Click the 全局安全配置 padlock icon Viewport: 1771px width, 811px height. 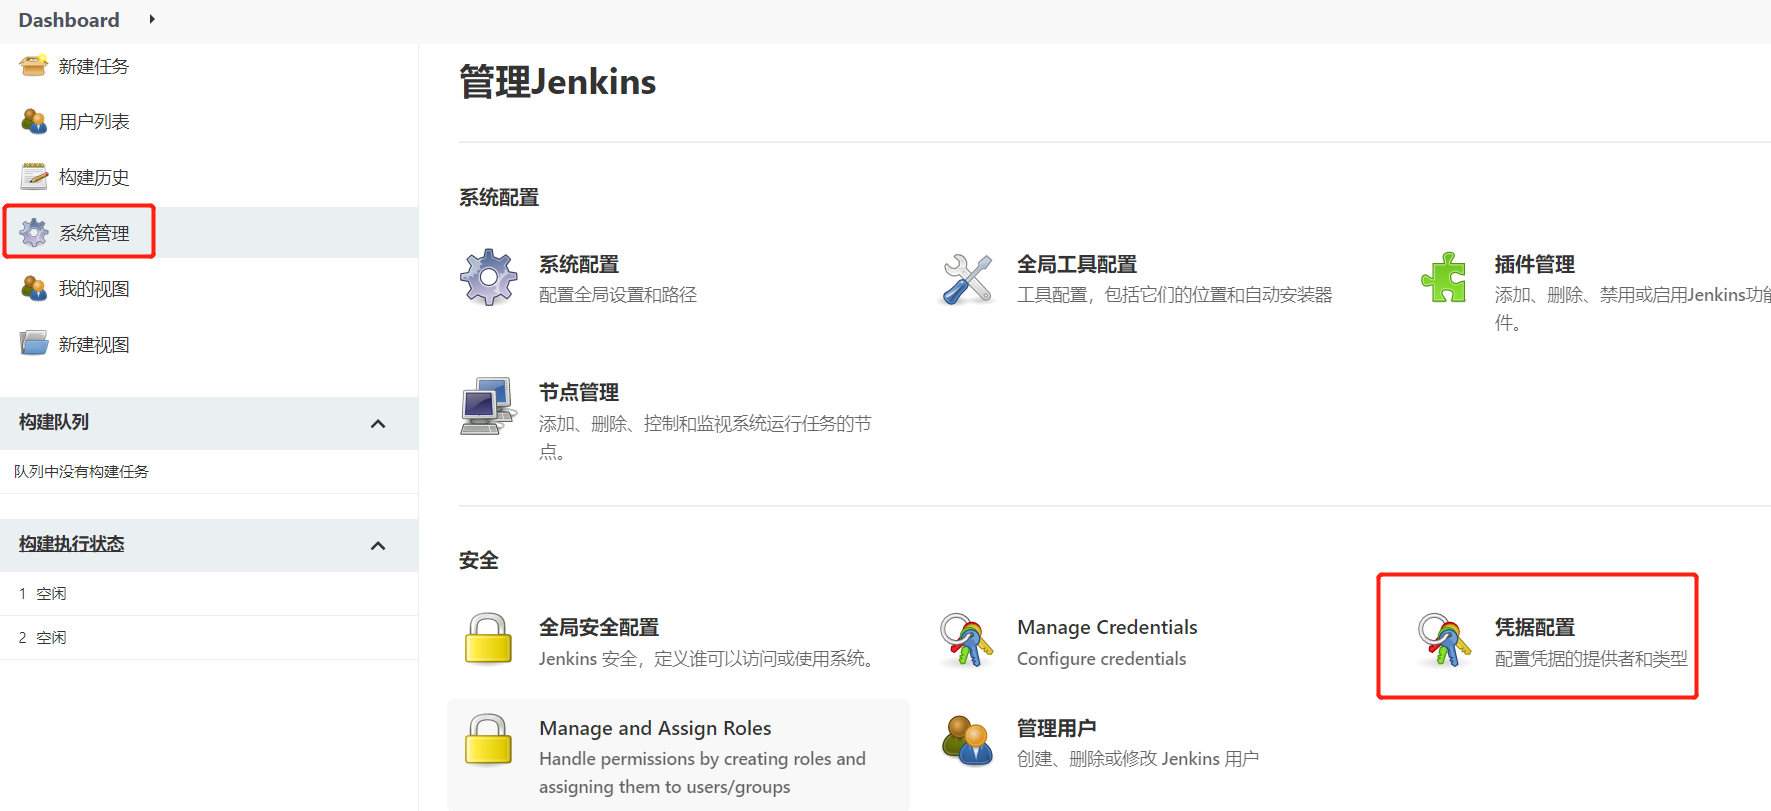pos(488,638)
